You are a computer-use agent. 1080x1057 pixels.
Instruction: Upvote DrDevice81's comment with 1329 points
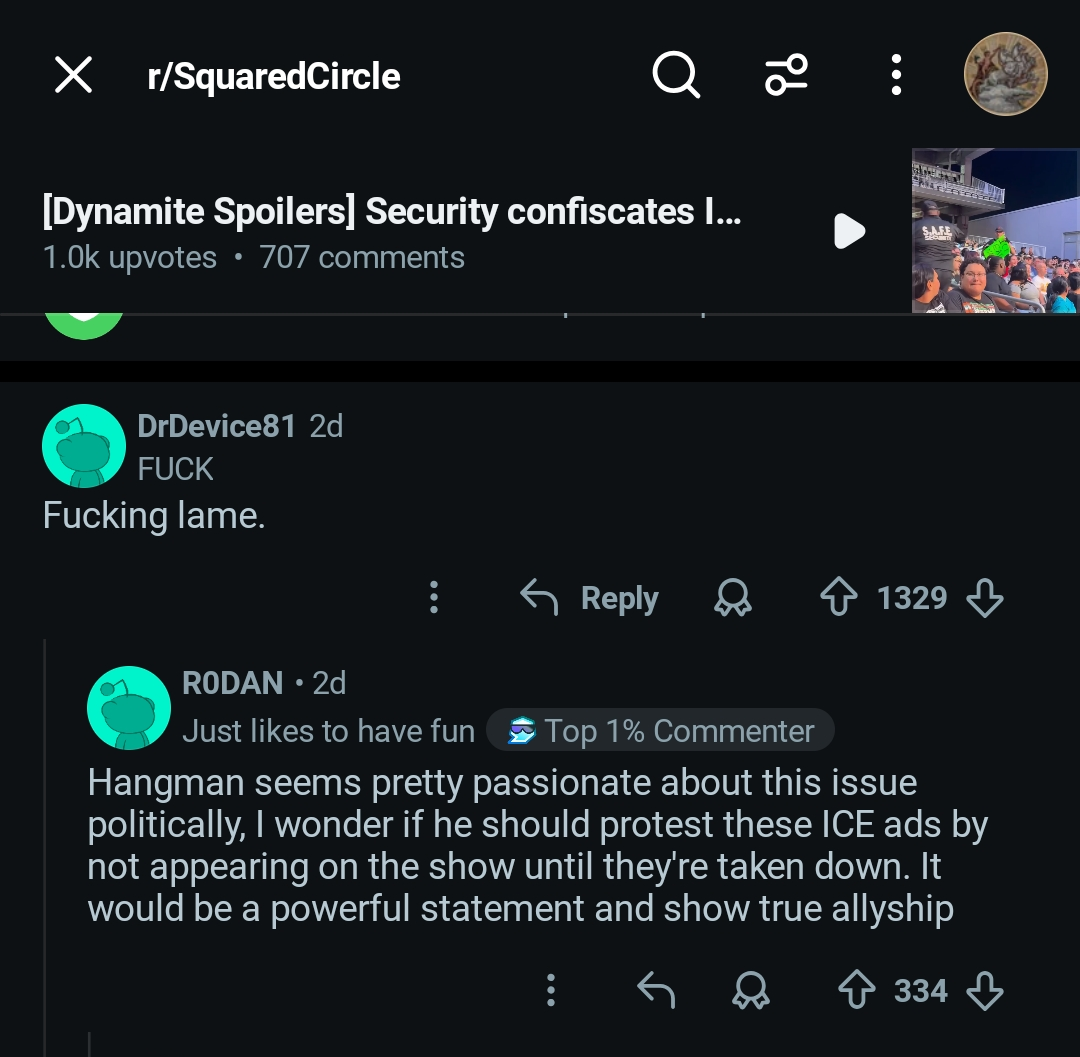click(x=838, y=598)
